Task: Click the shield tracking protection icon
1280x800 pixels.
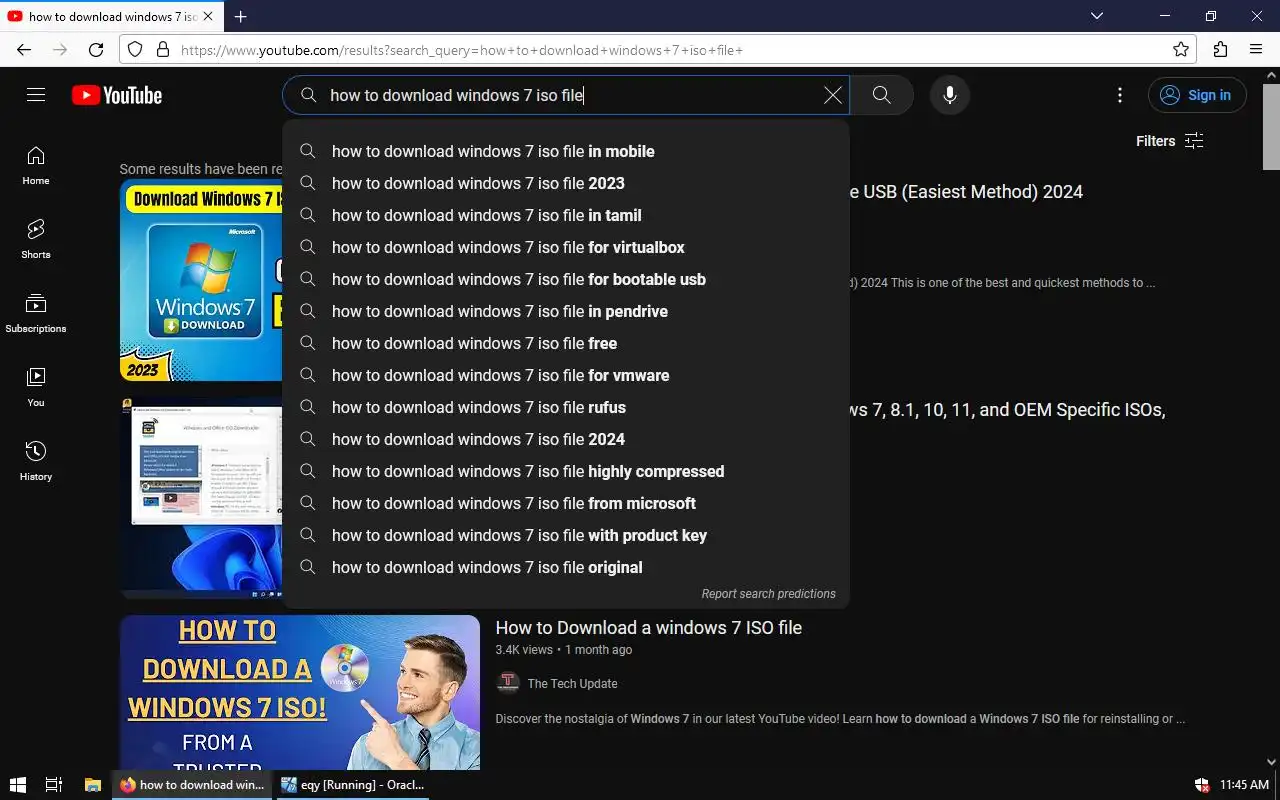Action: click(136, 49)
